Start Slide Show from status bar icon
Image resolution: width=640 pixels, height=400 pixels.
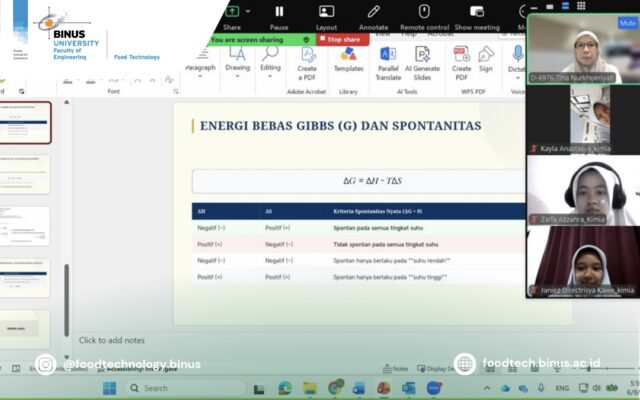tap(557, 369)
